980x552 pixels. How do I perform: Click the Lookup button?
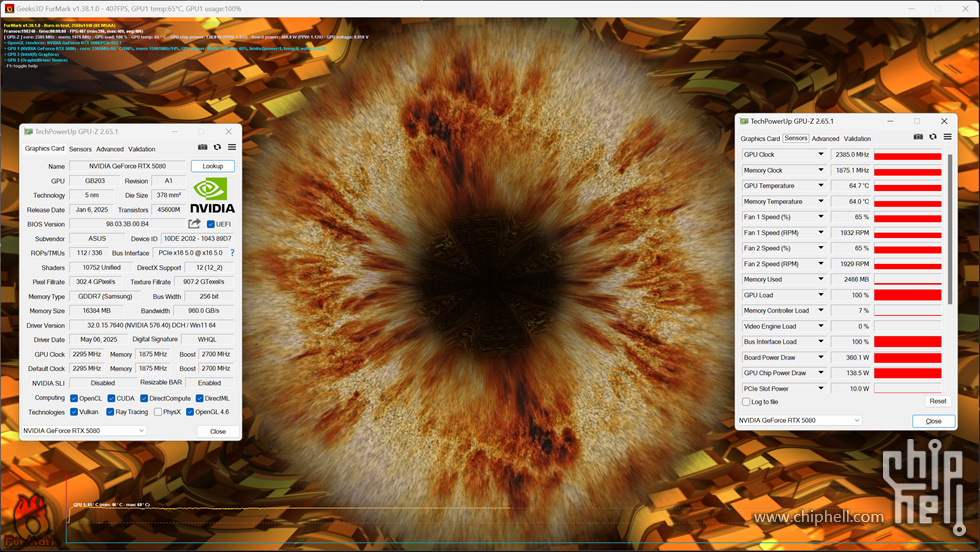(x=212, y=166)
